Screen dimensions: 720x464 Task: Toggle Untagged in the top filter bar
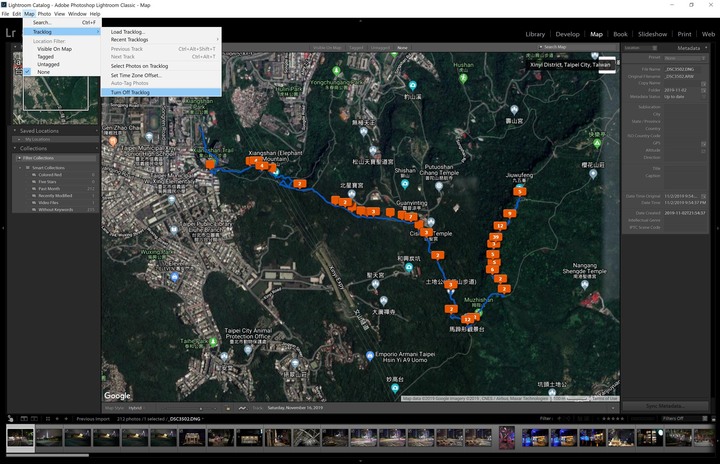(x=380, y=48)
